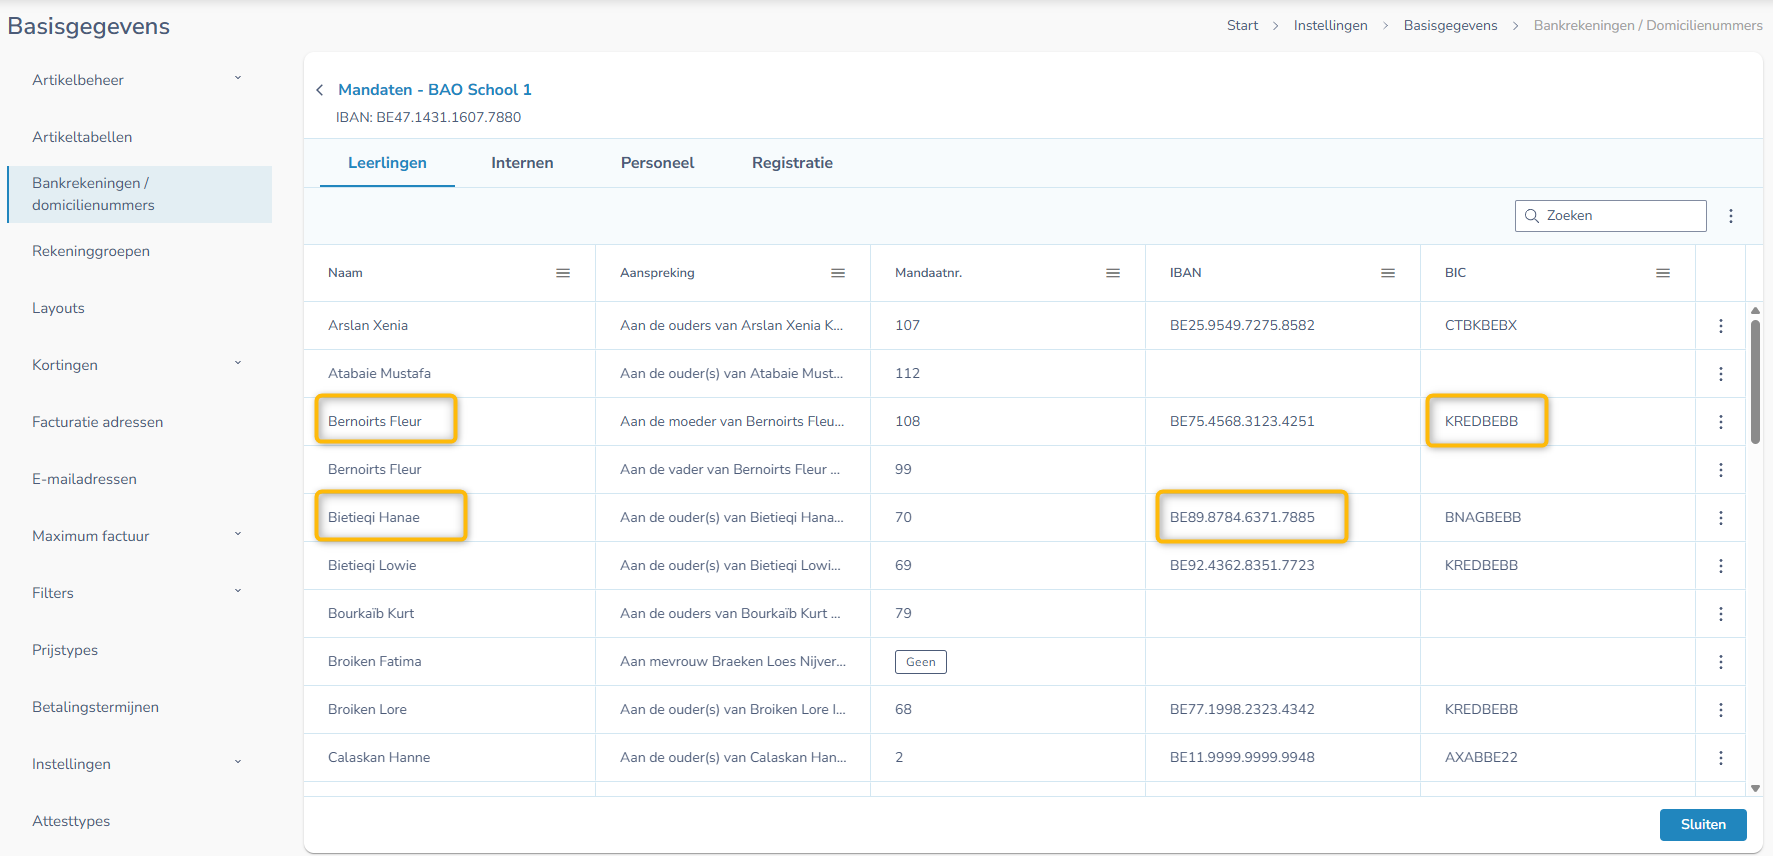Select IBAN BE92.4362.8351.7723
Image resolution: width=1773 pixels, height=856 pixels.
[x=1242, y=566]
